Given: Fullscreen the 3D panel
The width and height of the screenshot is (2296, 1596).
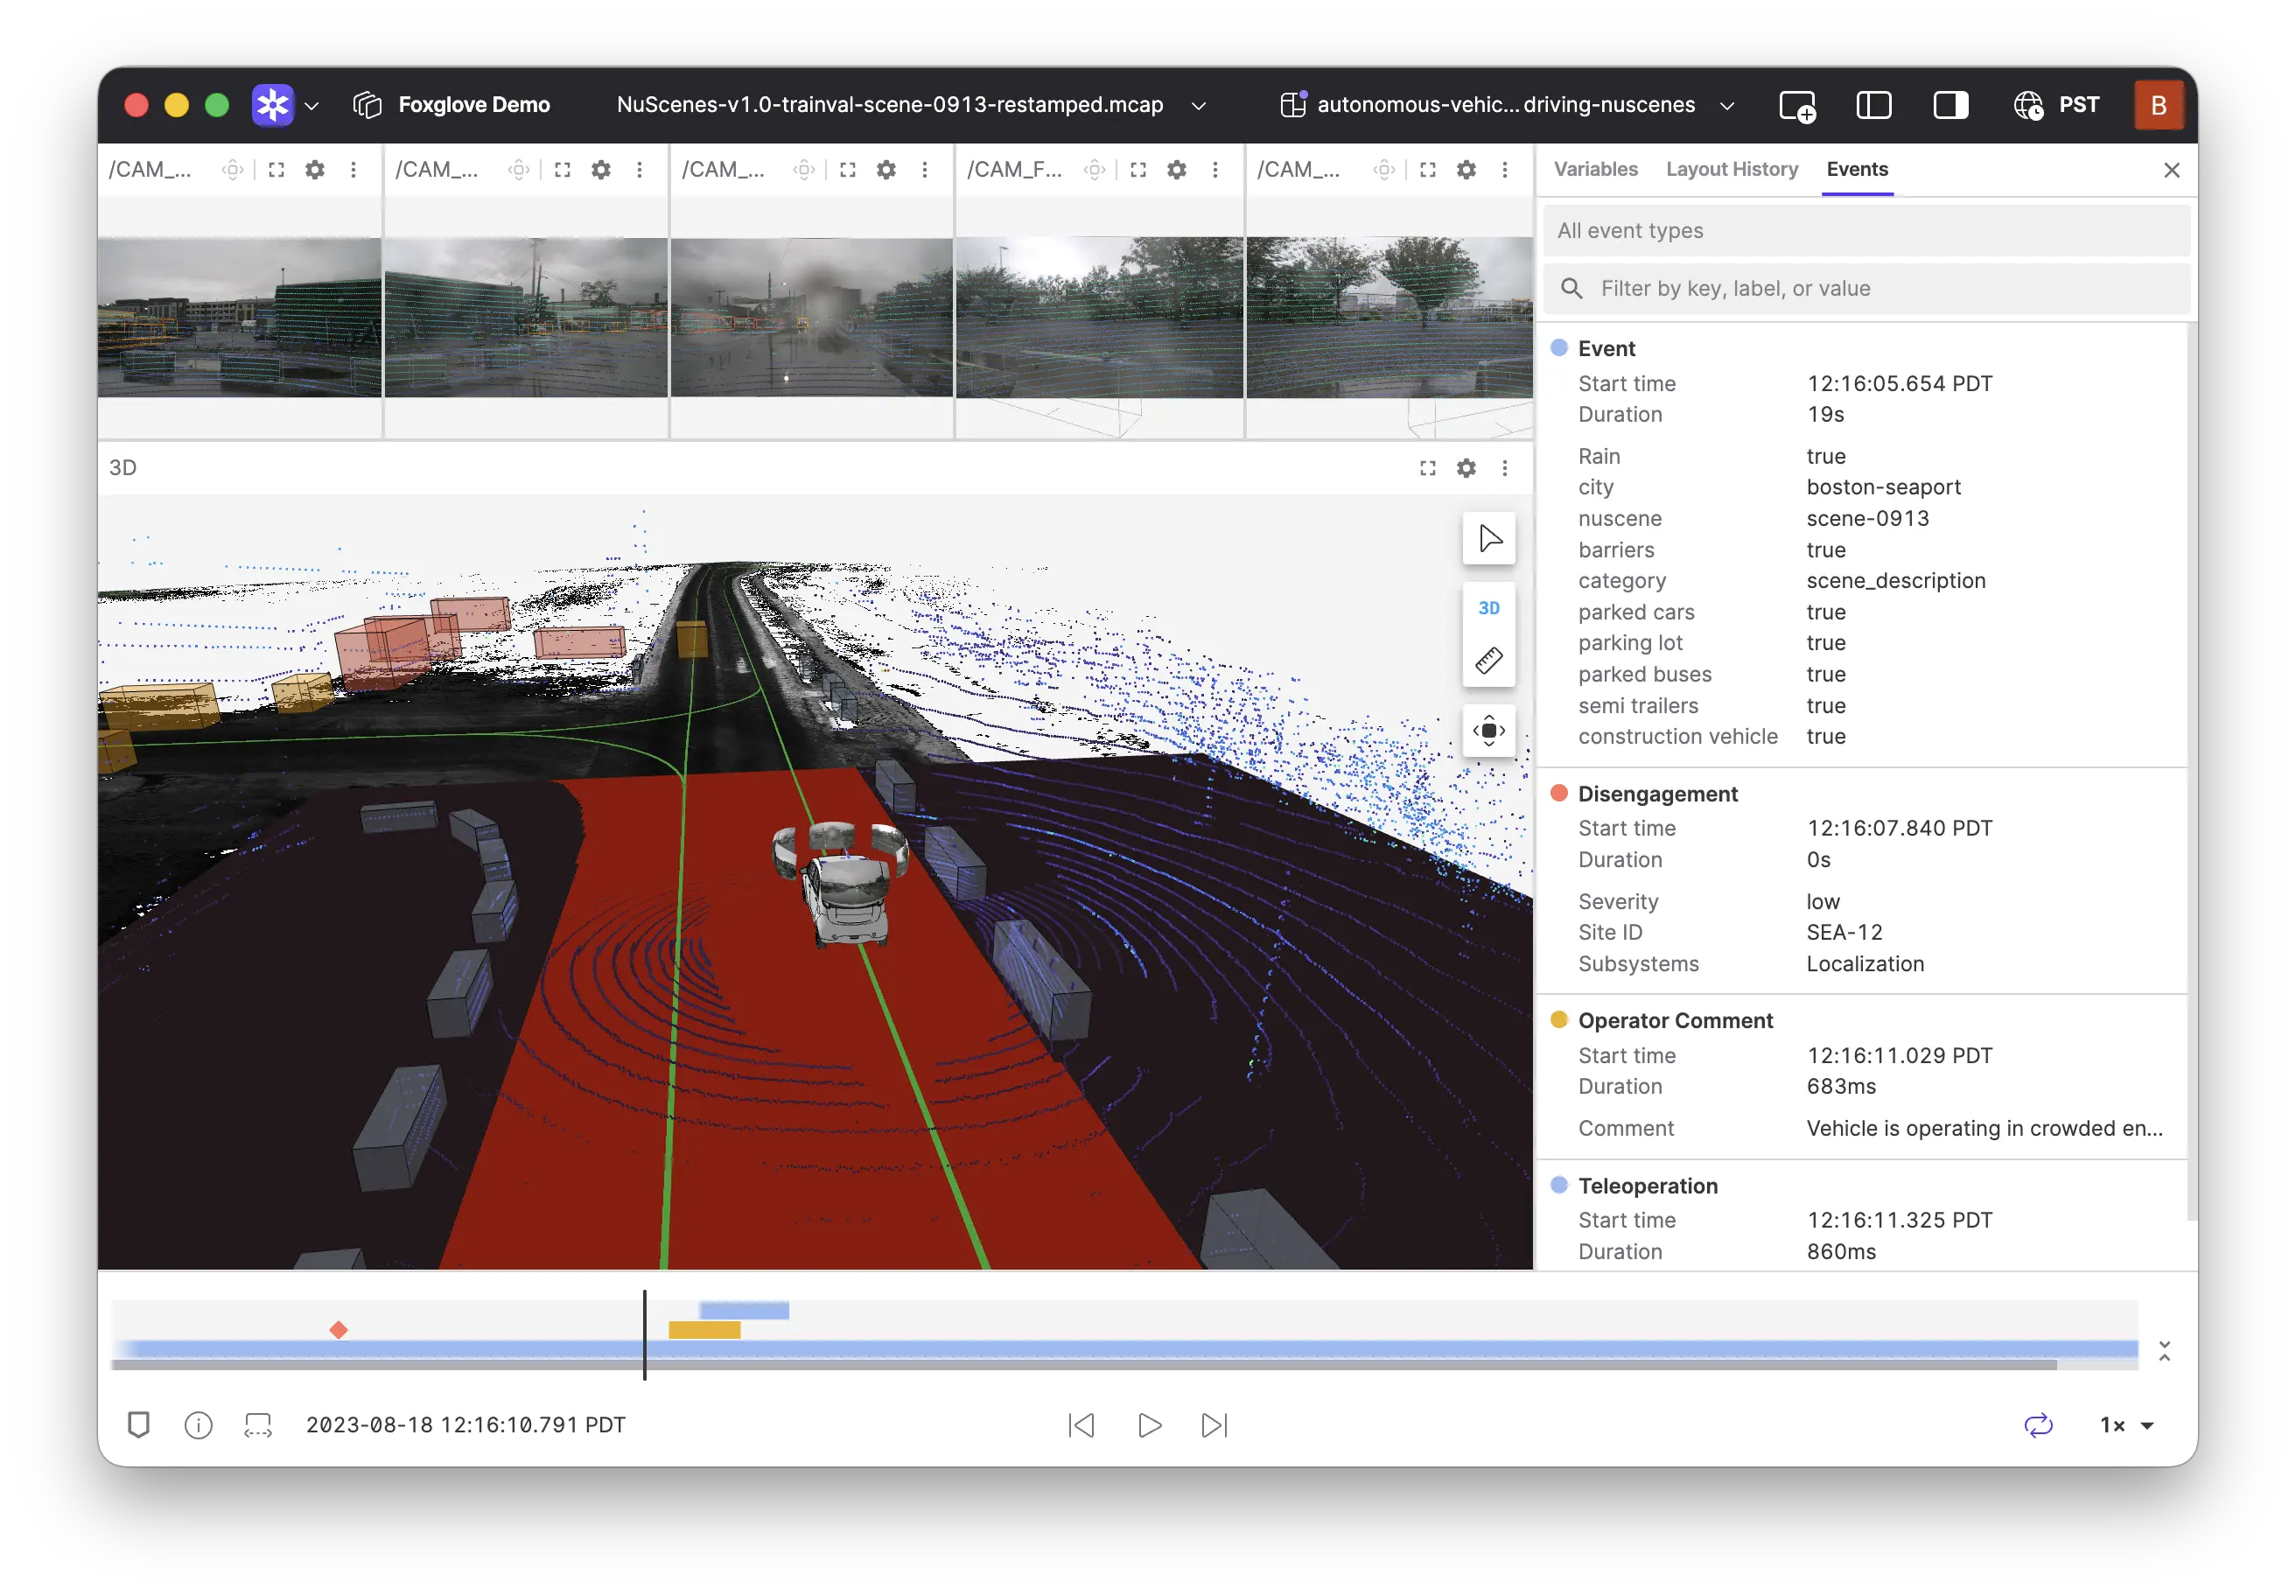Looking at the screenshot, I should click(x=1427, y=468).
